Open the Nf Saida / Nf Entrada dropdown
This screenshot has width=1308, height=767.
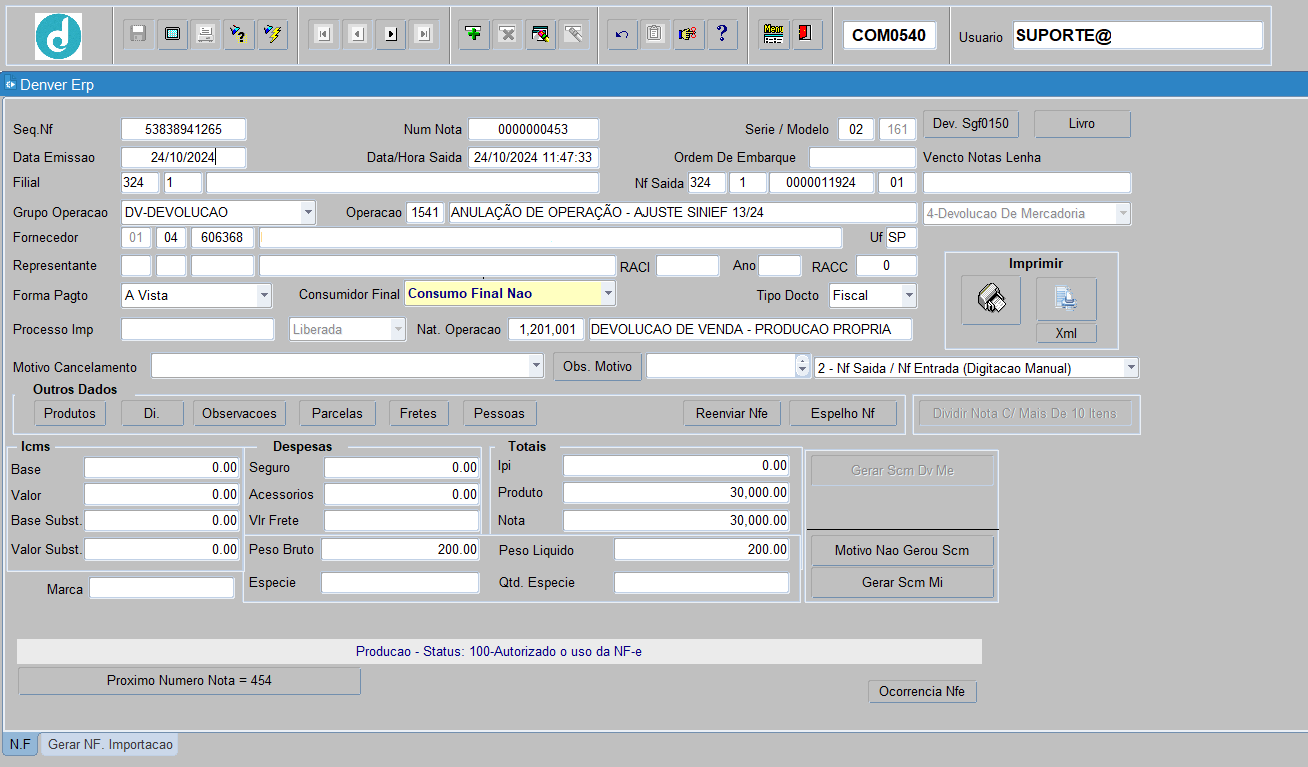(1131, 368)
